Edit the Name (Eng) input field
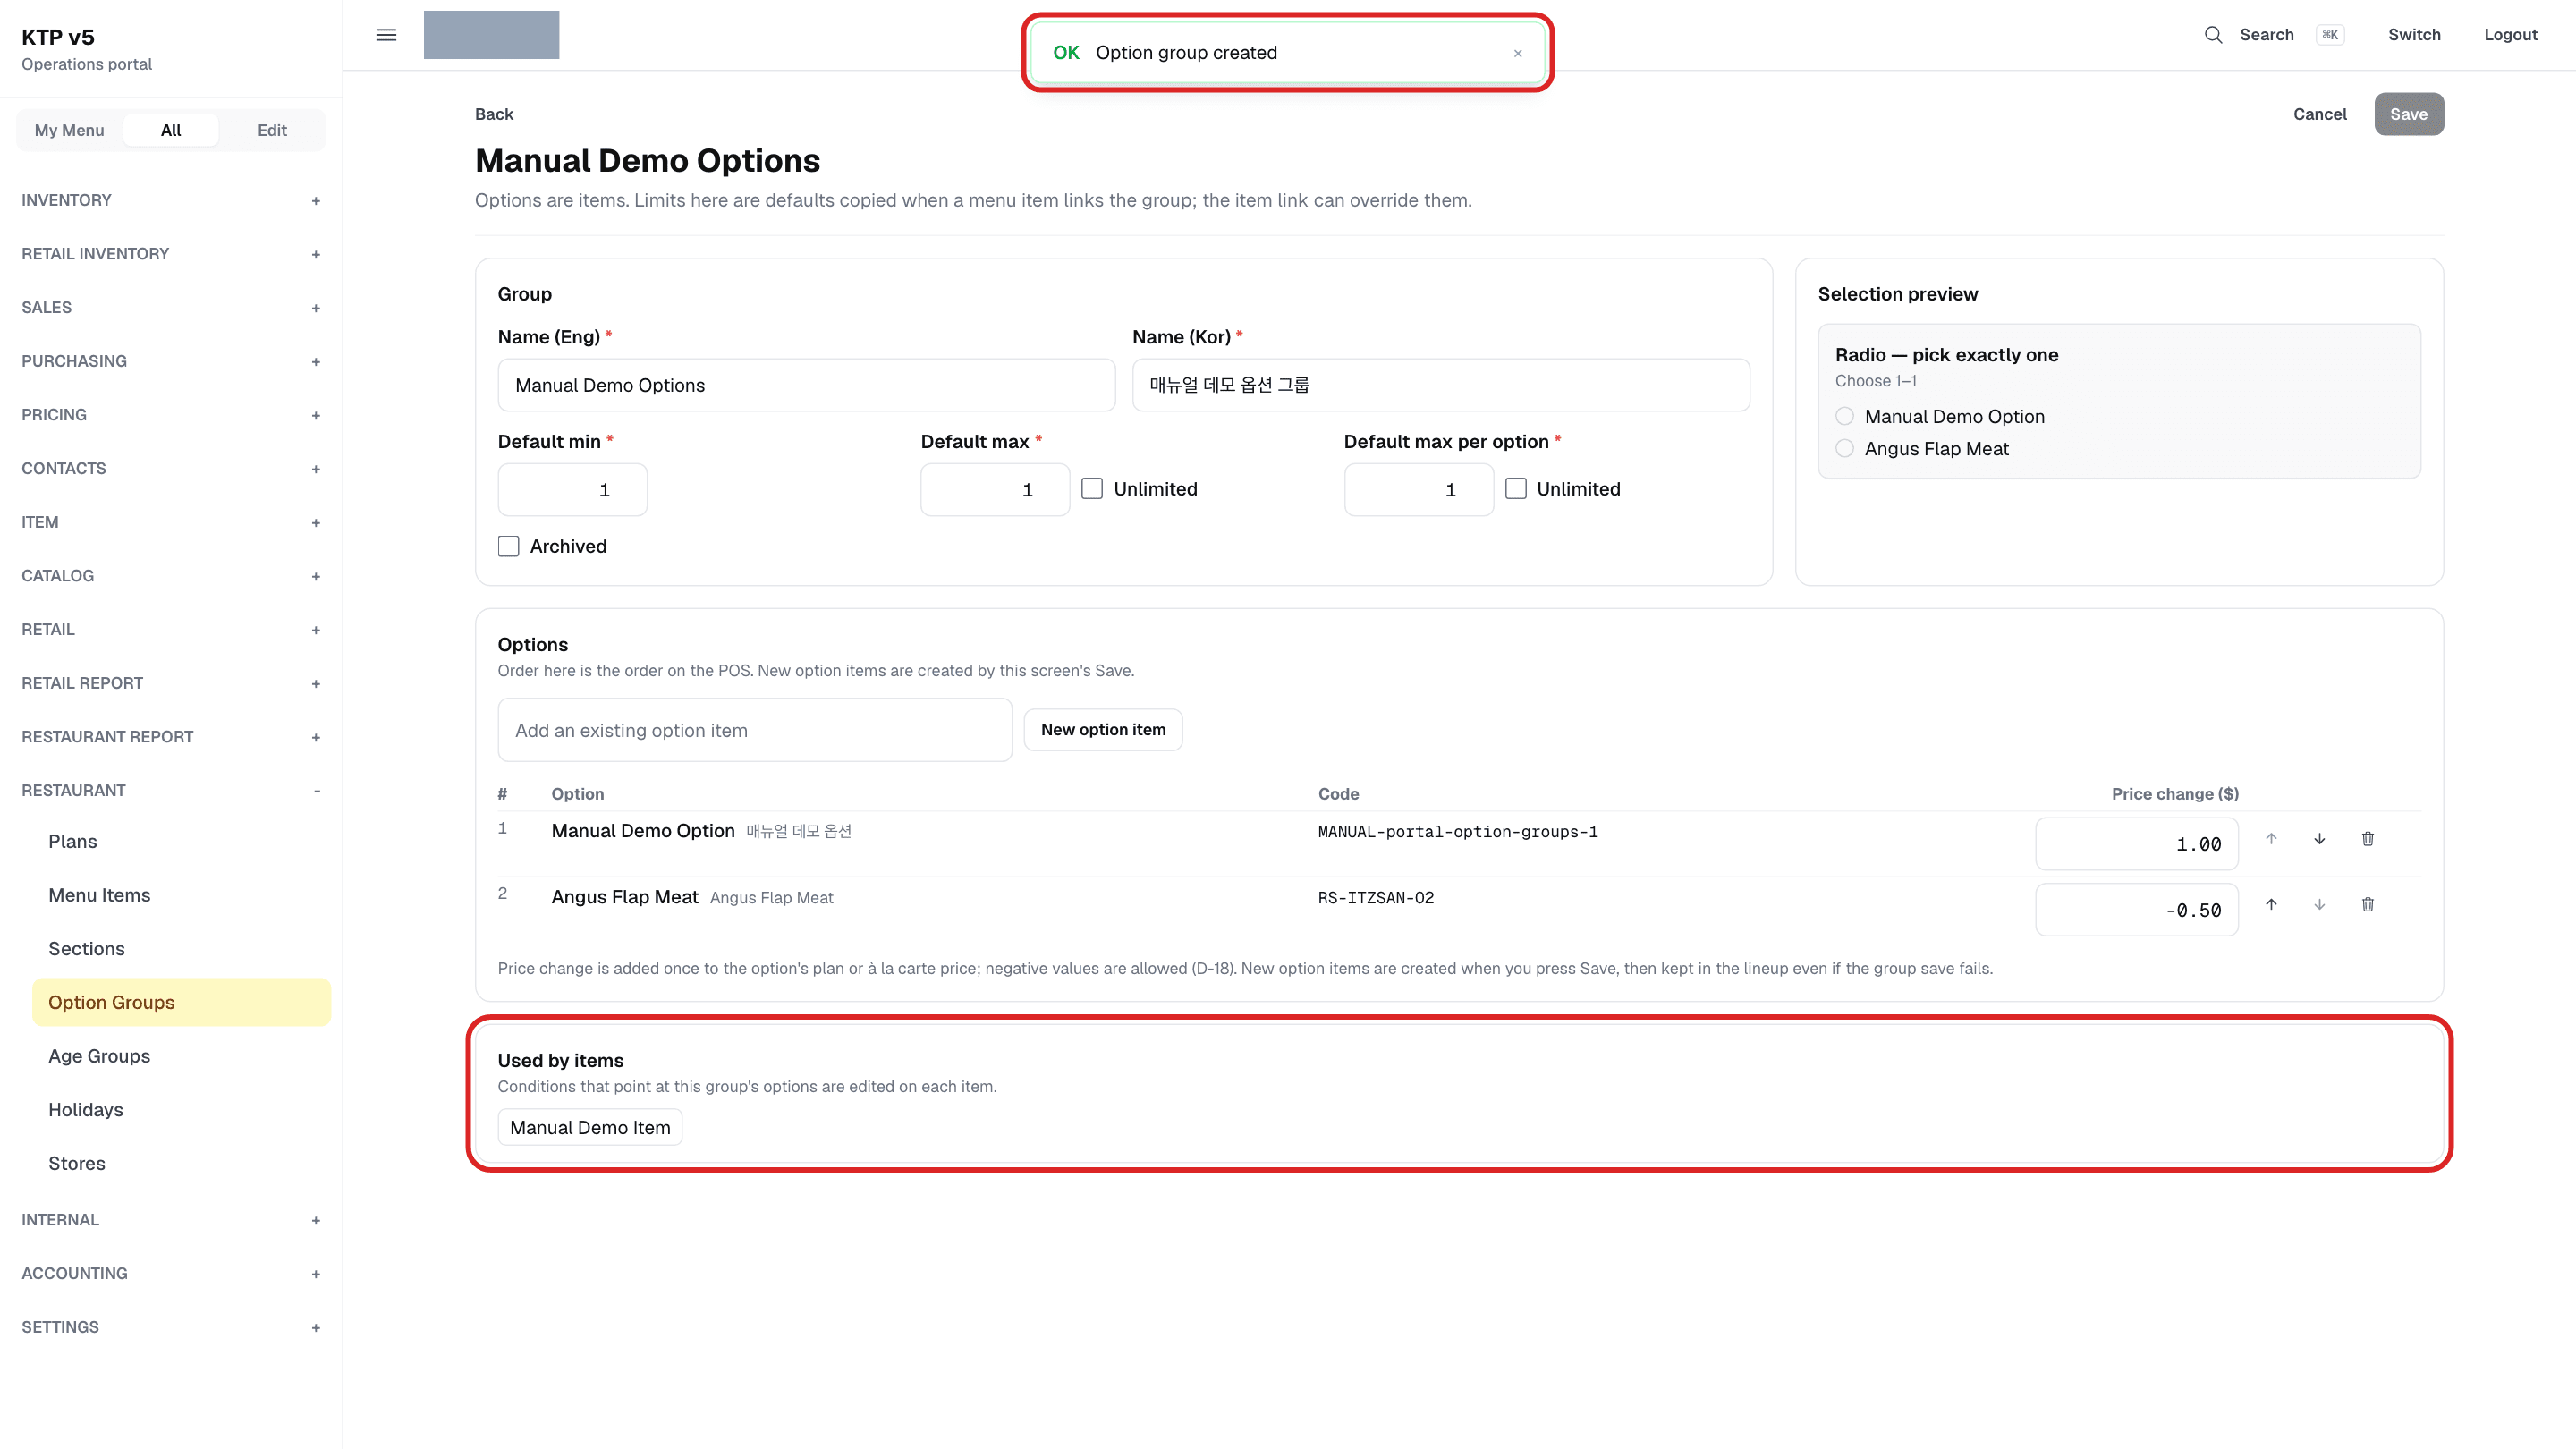2576x1449 pixels. 806,385
